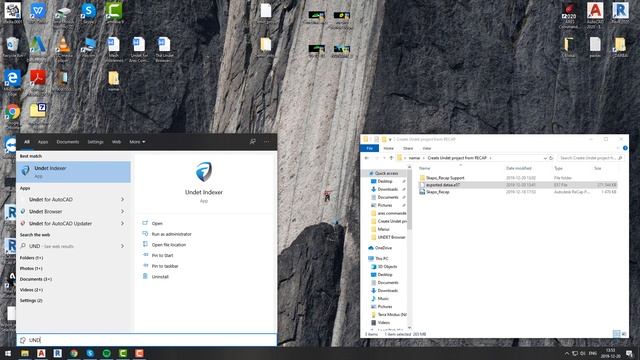Click Explorer up one level arrow
The image size is (640, 360).
click(x=391, y=158)
